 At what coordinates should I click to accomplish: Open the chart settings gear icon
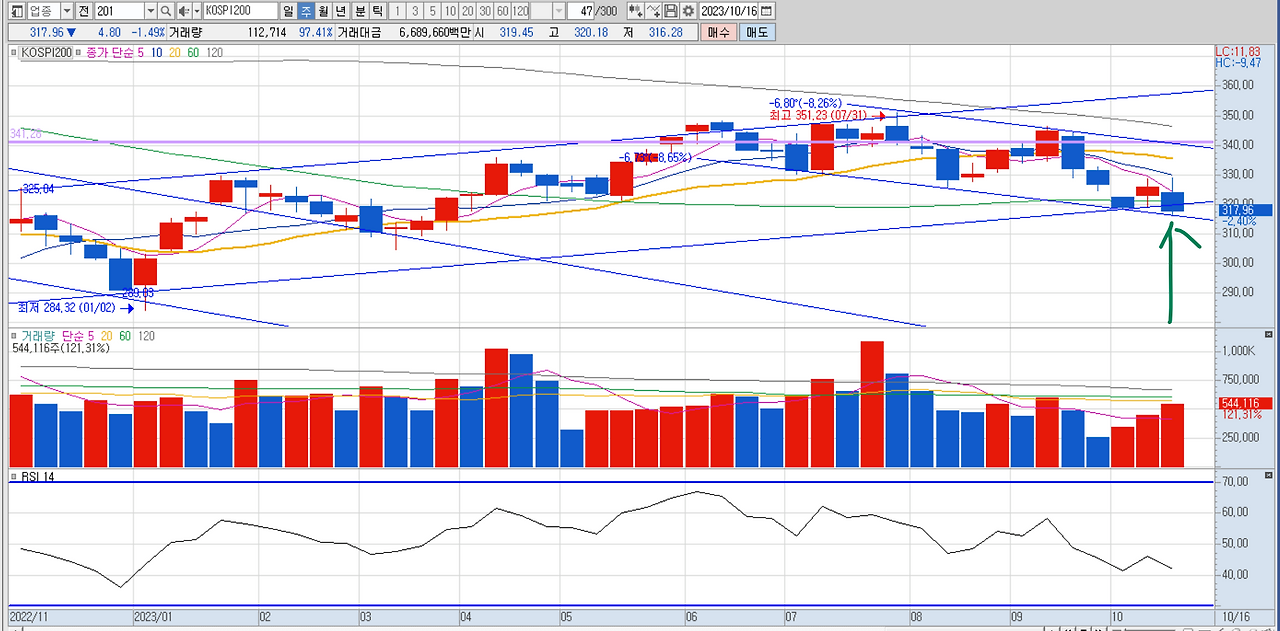[x=688, y=10]
